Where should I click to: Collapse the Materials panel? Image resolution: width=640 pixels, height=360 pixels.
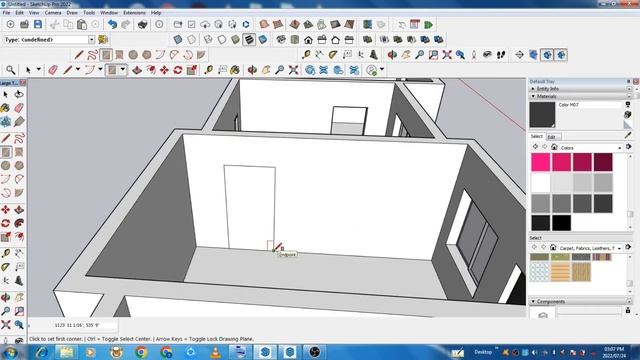coord(533,96)
